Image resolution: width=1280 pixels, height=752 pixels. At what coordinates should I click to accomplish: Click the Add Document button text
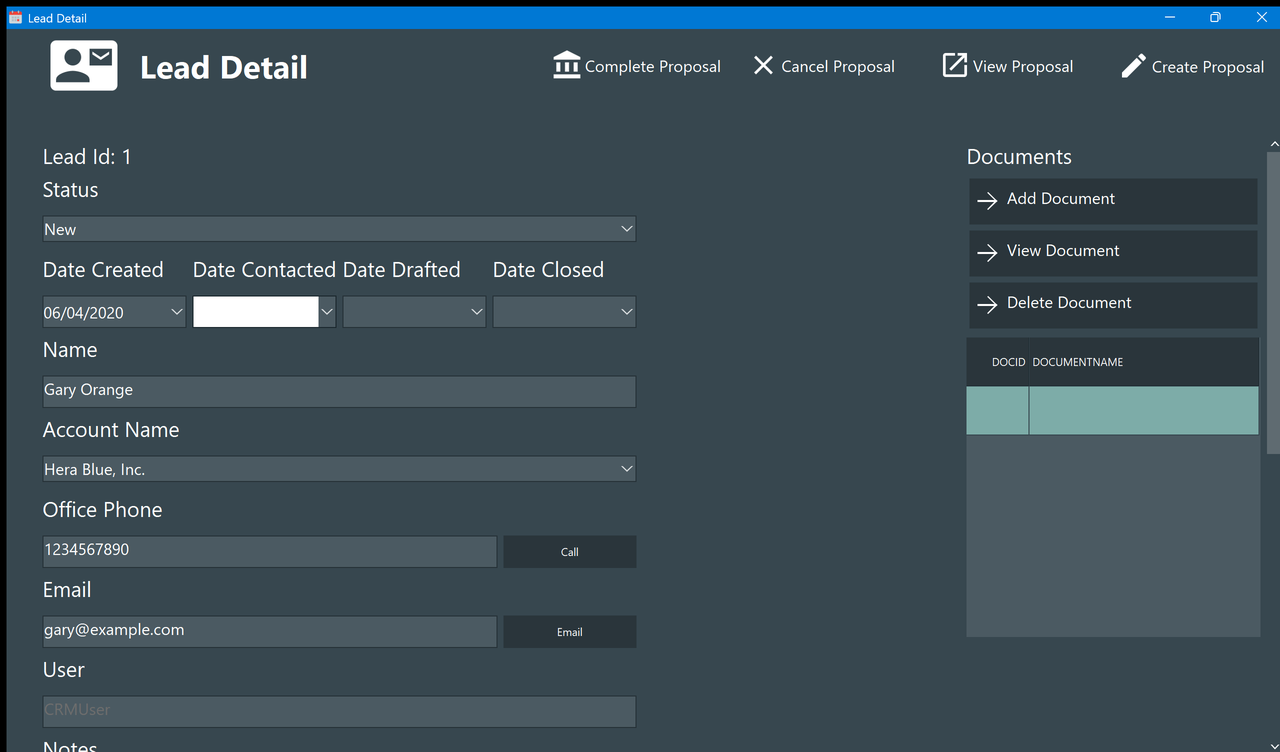click(1061, 198)
